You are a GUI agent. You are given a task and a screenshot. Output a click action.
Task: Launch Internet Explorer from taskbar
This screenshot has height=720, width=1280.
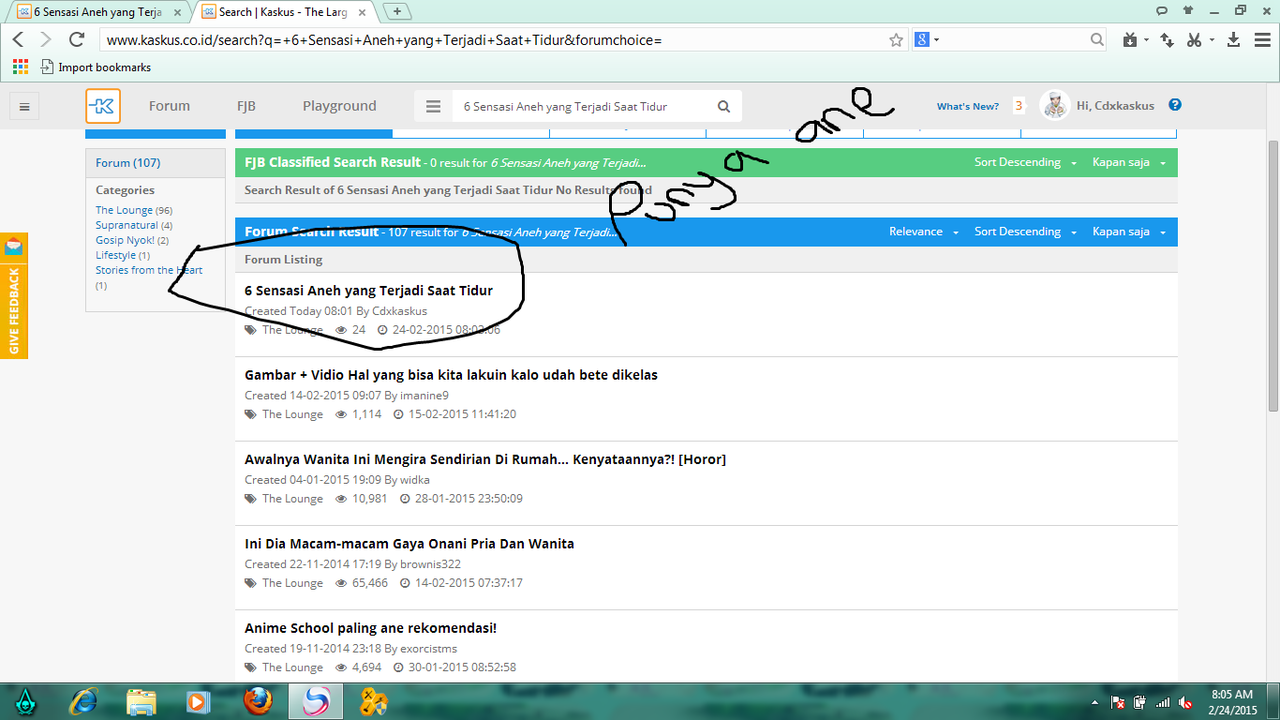(85, 702)
